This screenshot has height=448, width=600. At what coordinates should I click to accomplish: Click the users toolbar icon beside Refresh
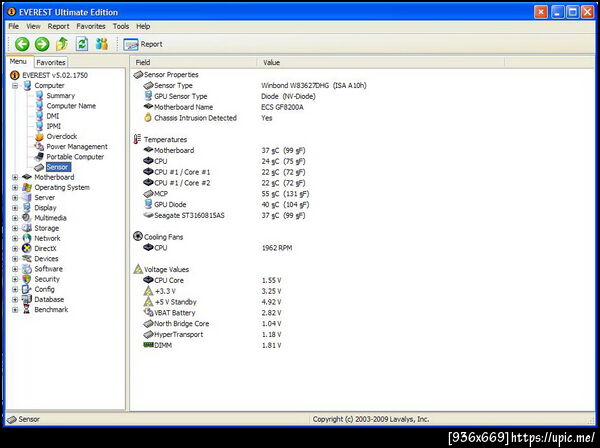(102, 44)
